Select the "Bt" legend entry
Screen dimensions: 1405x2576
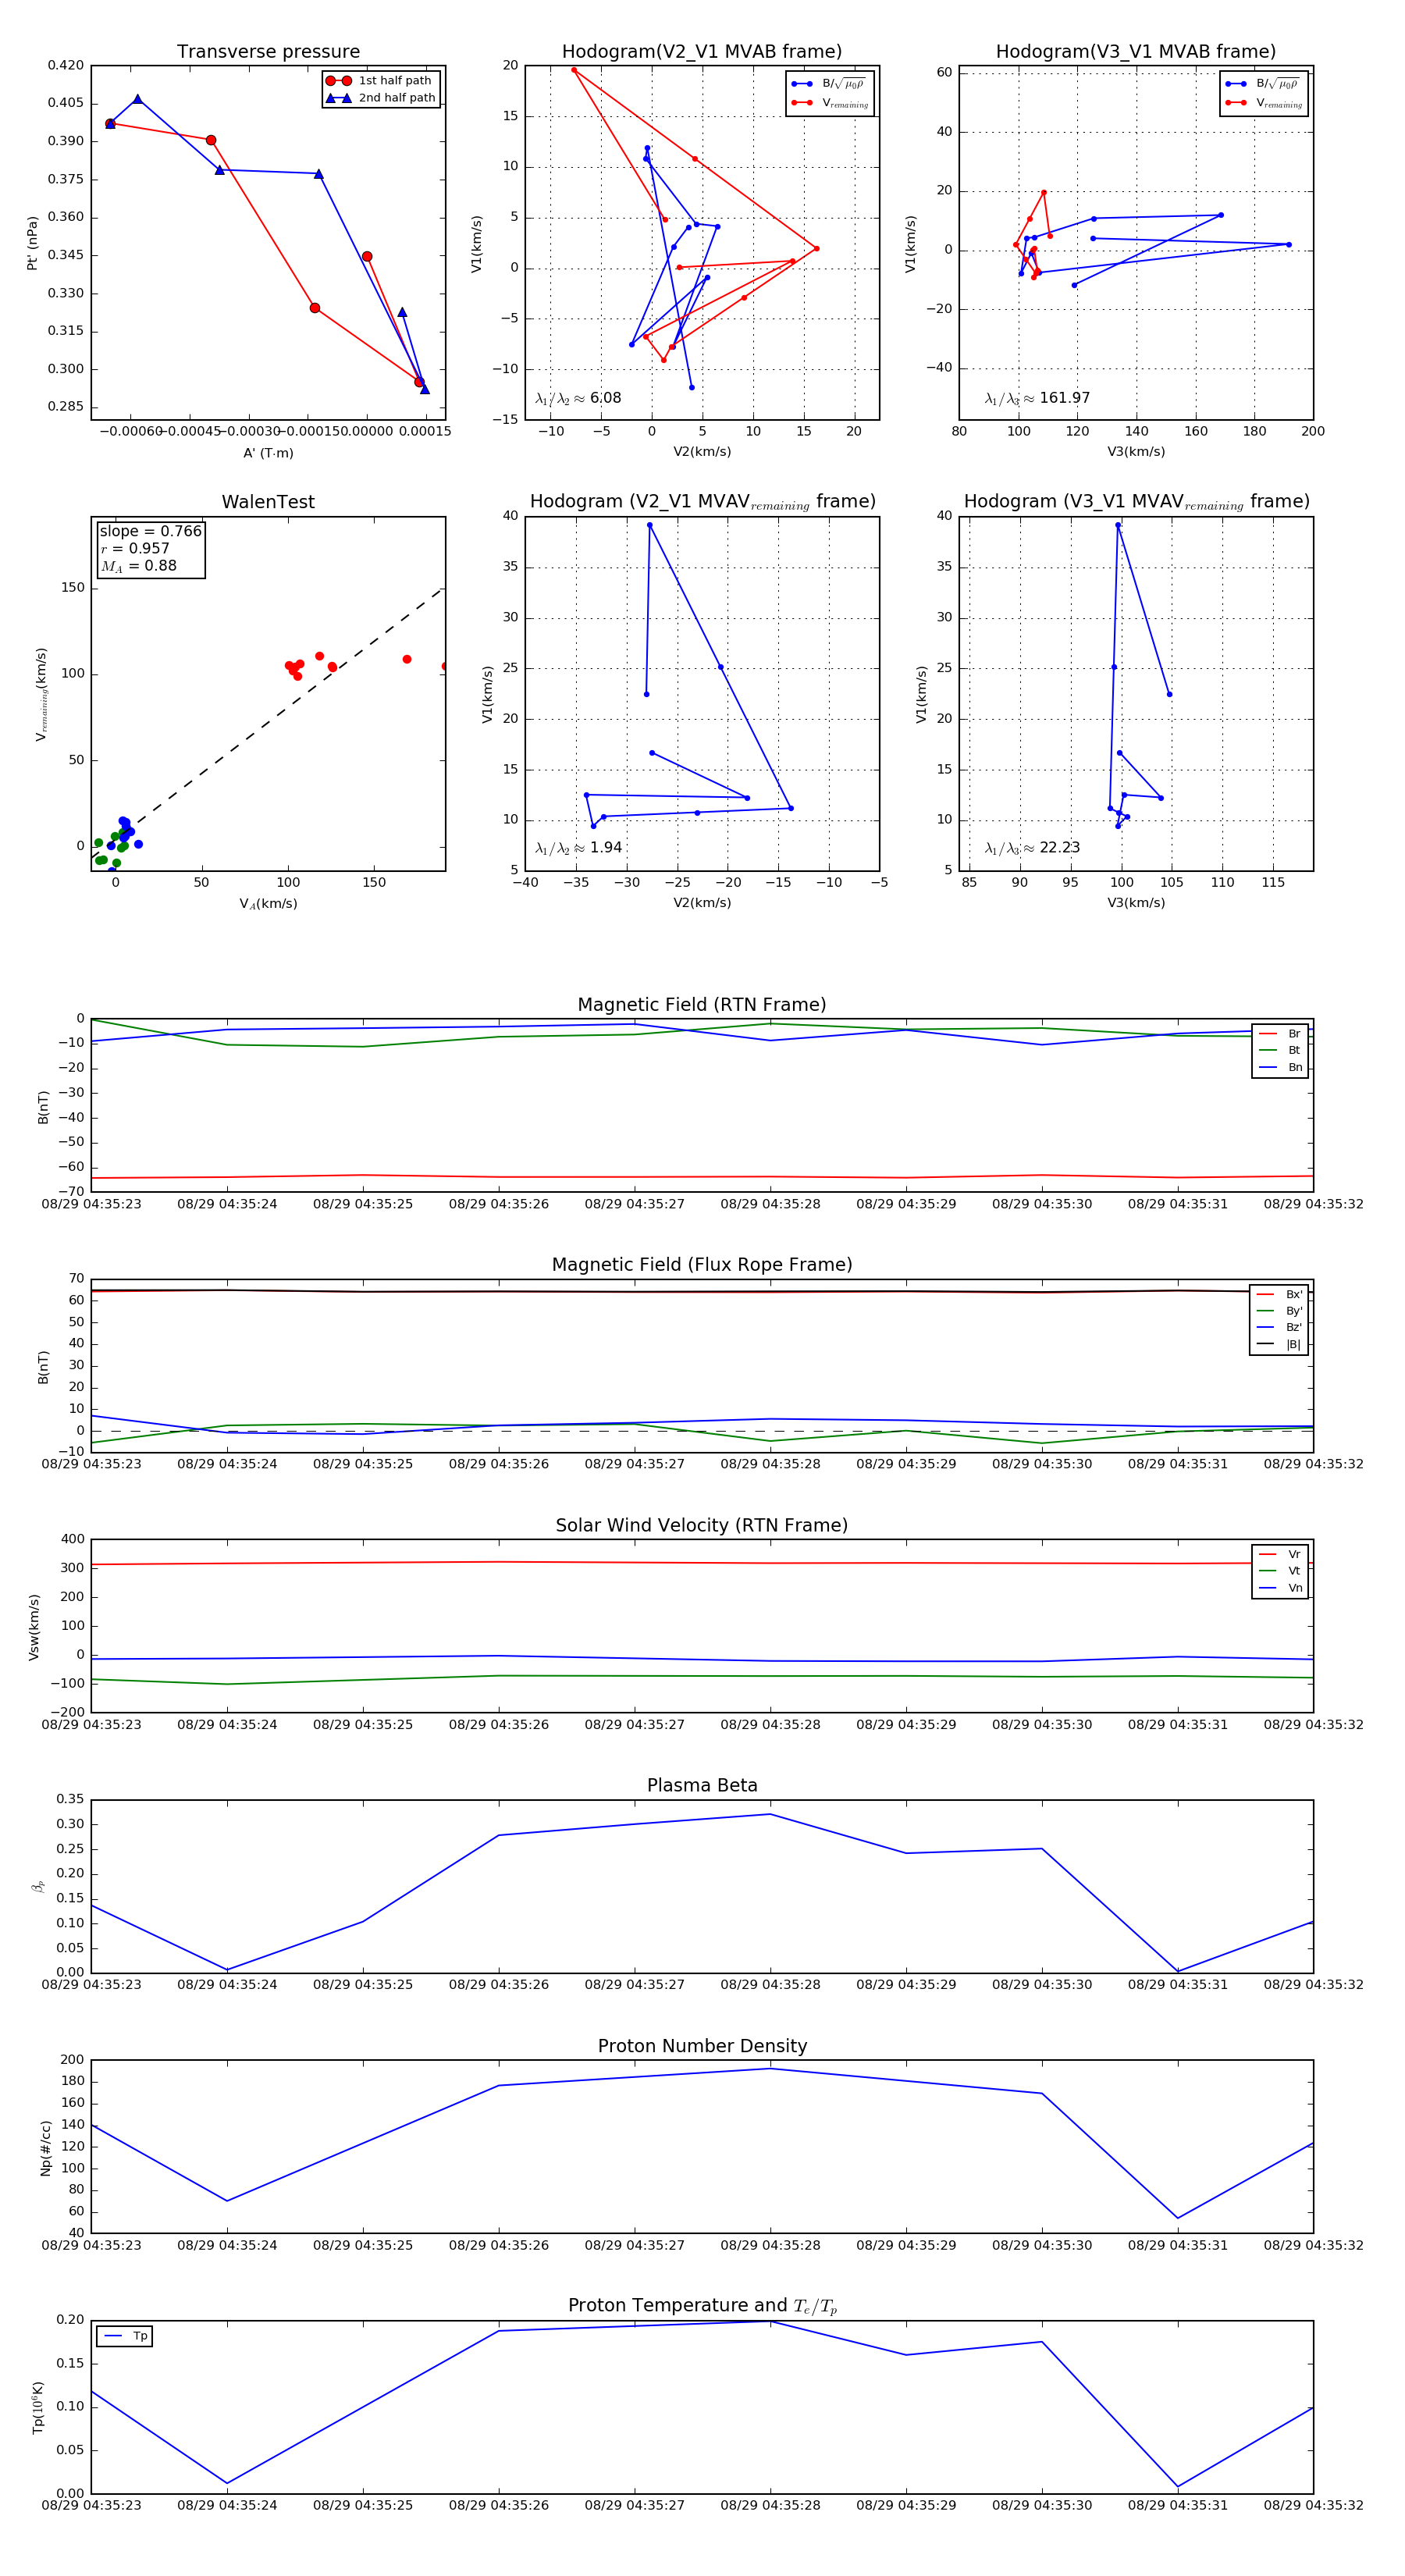tap(1281, 1051)
